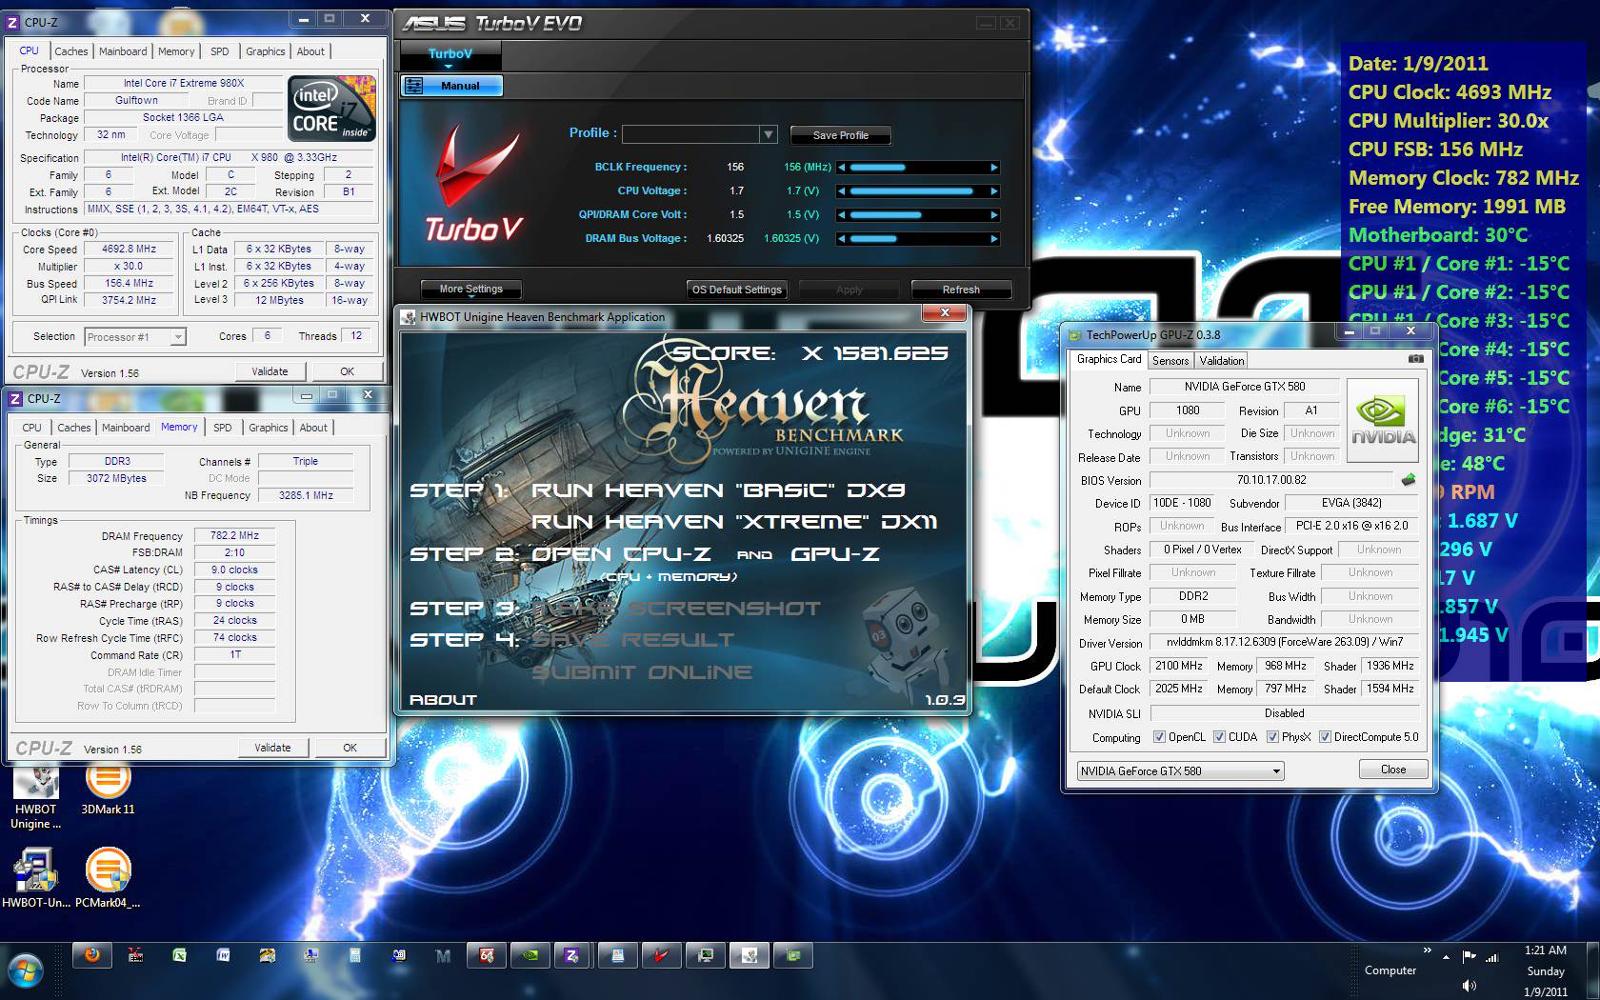Click the Intel Core i7 logo in CPU-Z

click(332, 108)
